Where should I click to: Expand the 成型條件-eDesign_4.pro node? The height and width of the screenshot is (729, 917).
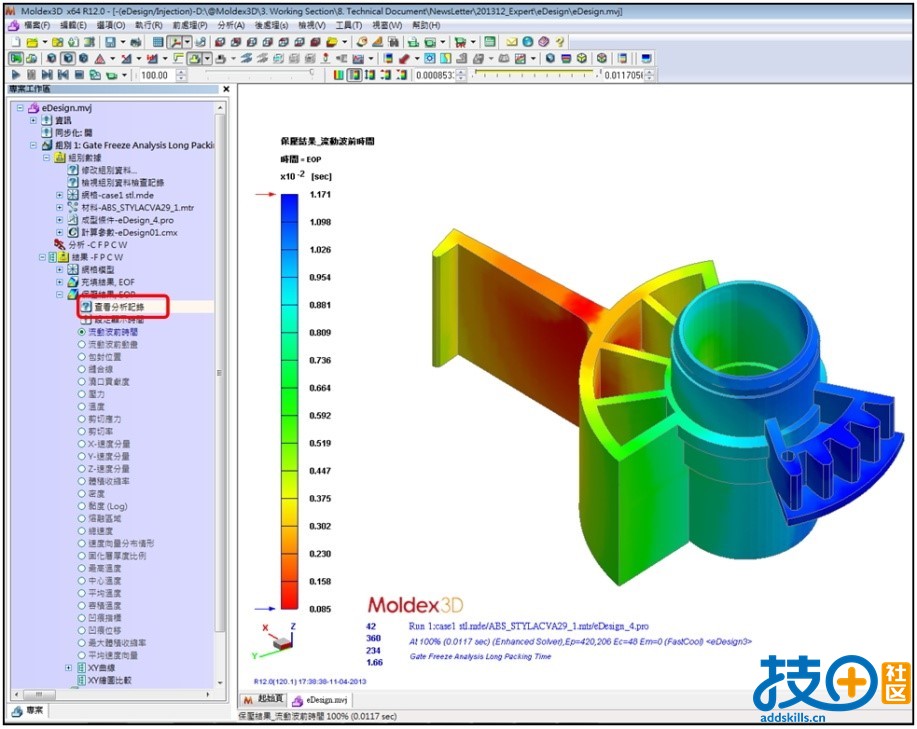(59, 220)
